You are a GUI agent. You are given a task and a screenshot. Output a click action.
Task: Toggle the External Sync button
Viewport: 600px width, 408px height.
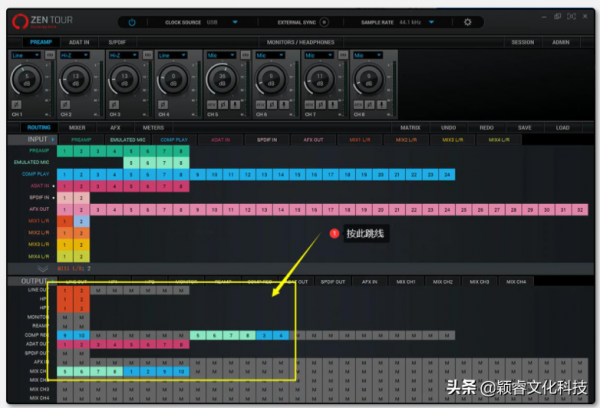[324, 22]
